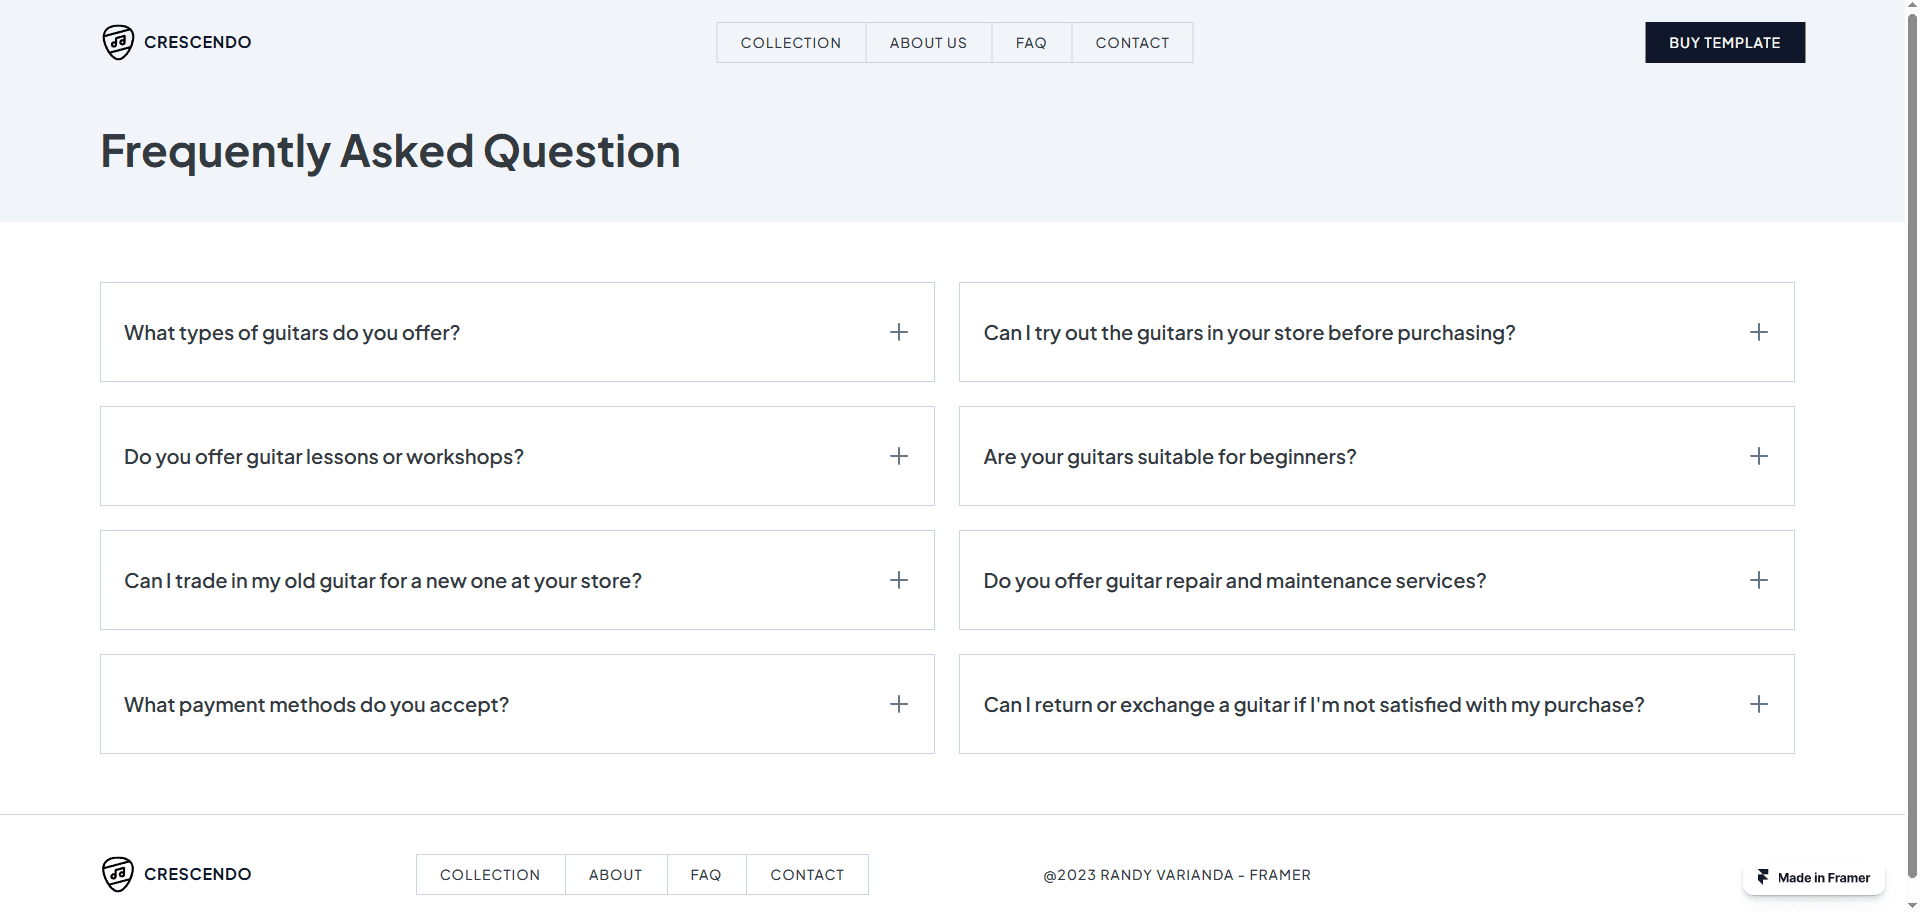Select FAQ in the header menu
Viewport: 1920px width, 912px height.
pos(1031,43)
